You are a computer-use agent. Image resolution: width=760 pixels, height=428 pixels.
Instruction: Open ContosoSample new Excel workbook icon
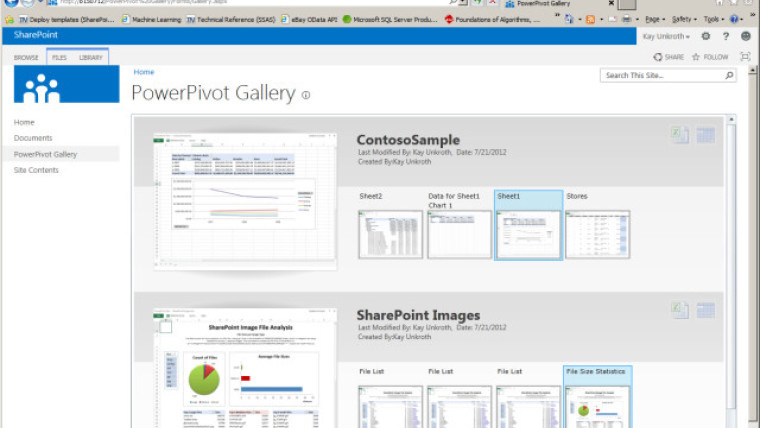(x=680, y=136)
